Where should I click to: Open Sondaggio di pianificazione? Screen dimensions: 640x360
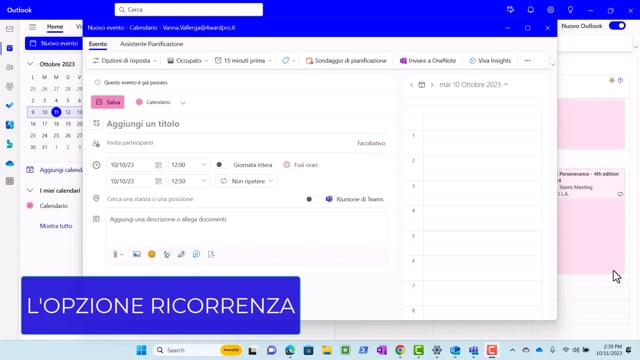pos(346,60)
